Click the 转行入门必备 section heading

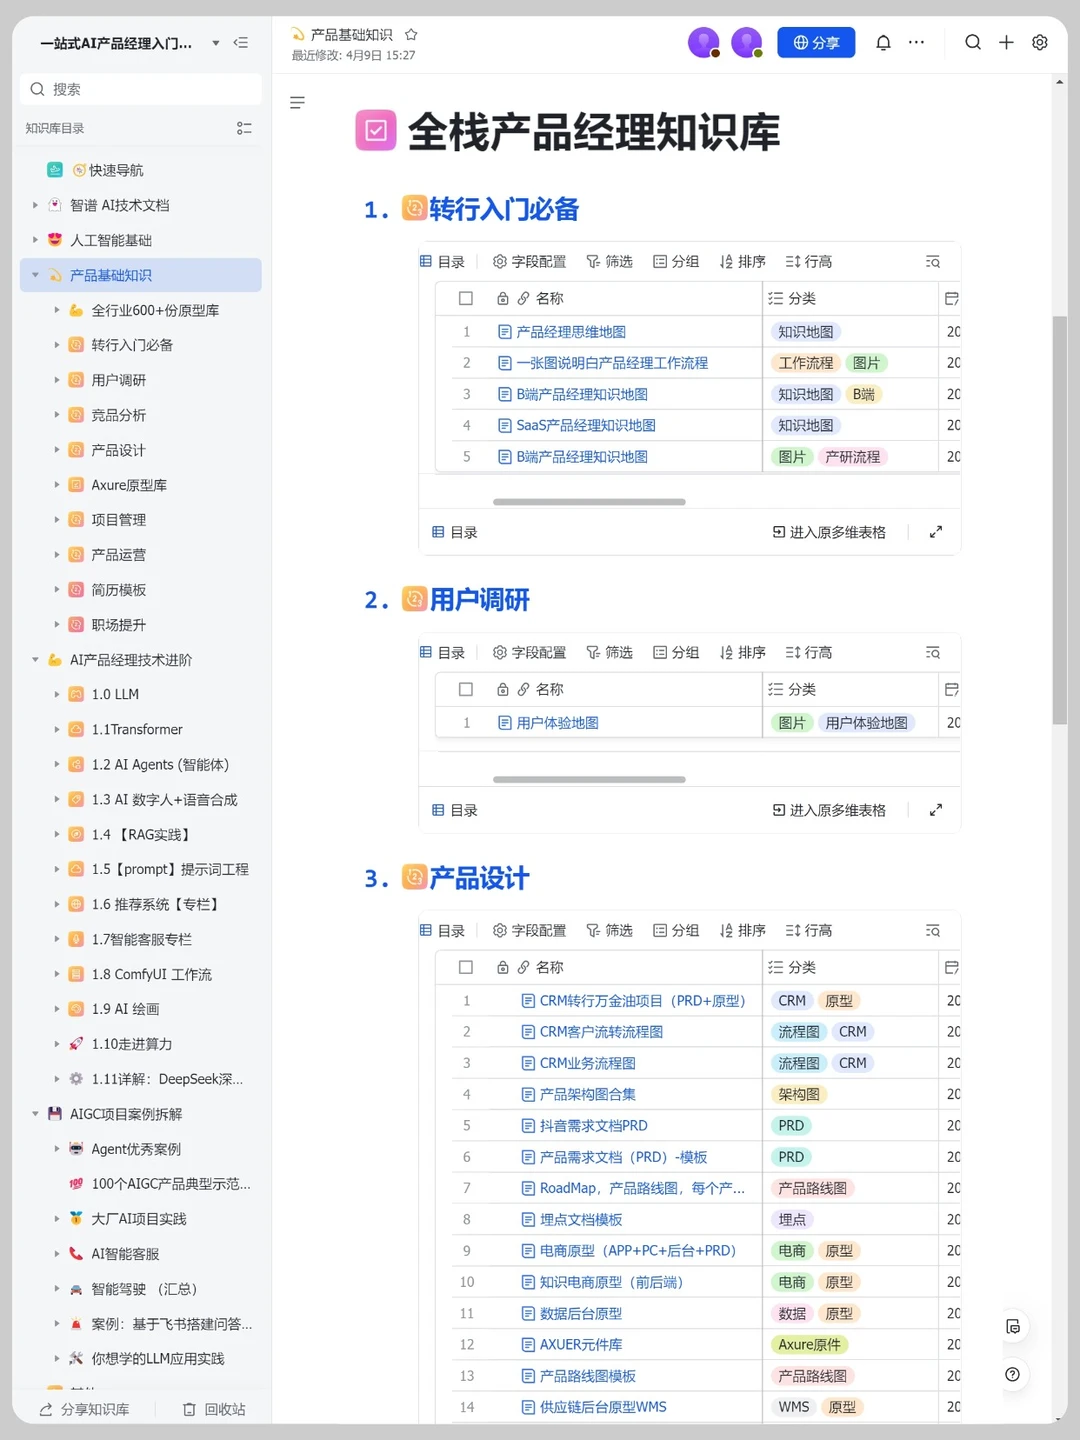tap(504, 209)
